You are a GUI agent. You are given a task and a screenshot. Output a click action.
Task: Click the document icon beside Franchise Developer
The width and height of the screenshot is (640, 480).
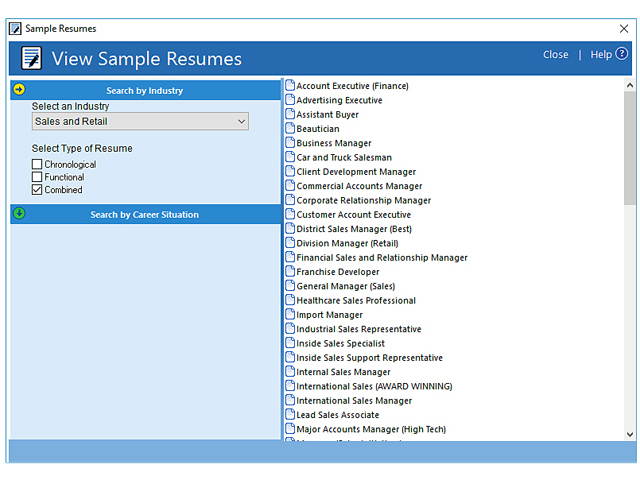click(x=290, y=271)
